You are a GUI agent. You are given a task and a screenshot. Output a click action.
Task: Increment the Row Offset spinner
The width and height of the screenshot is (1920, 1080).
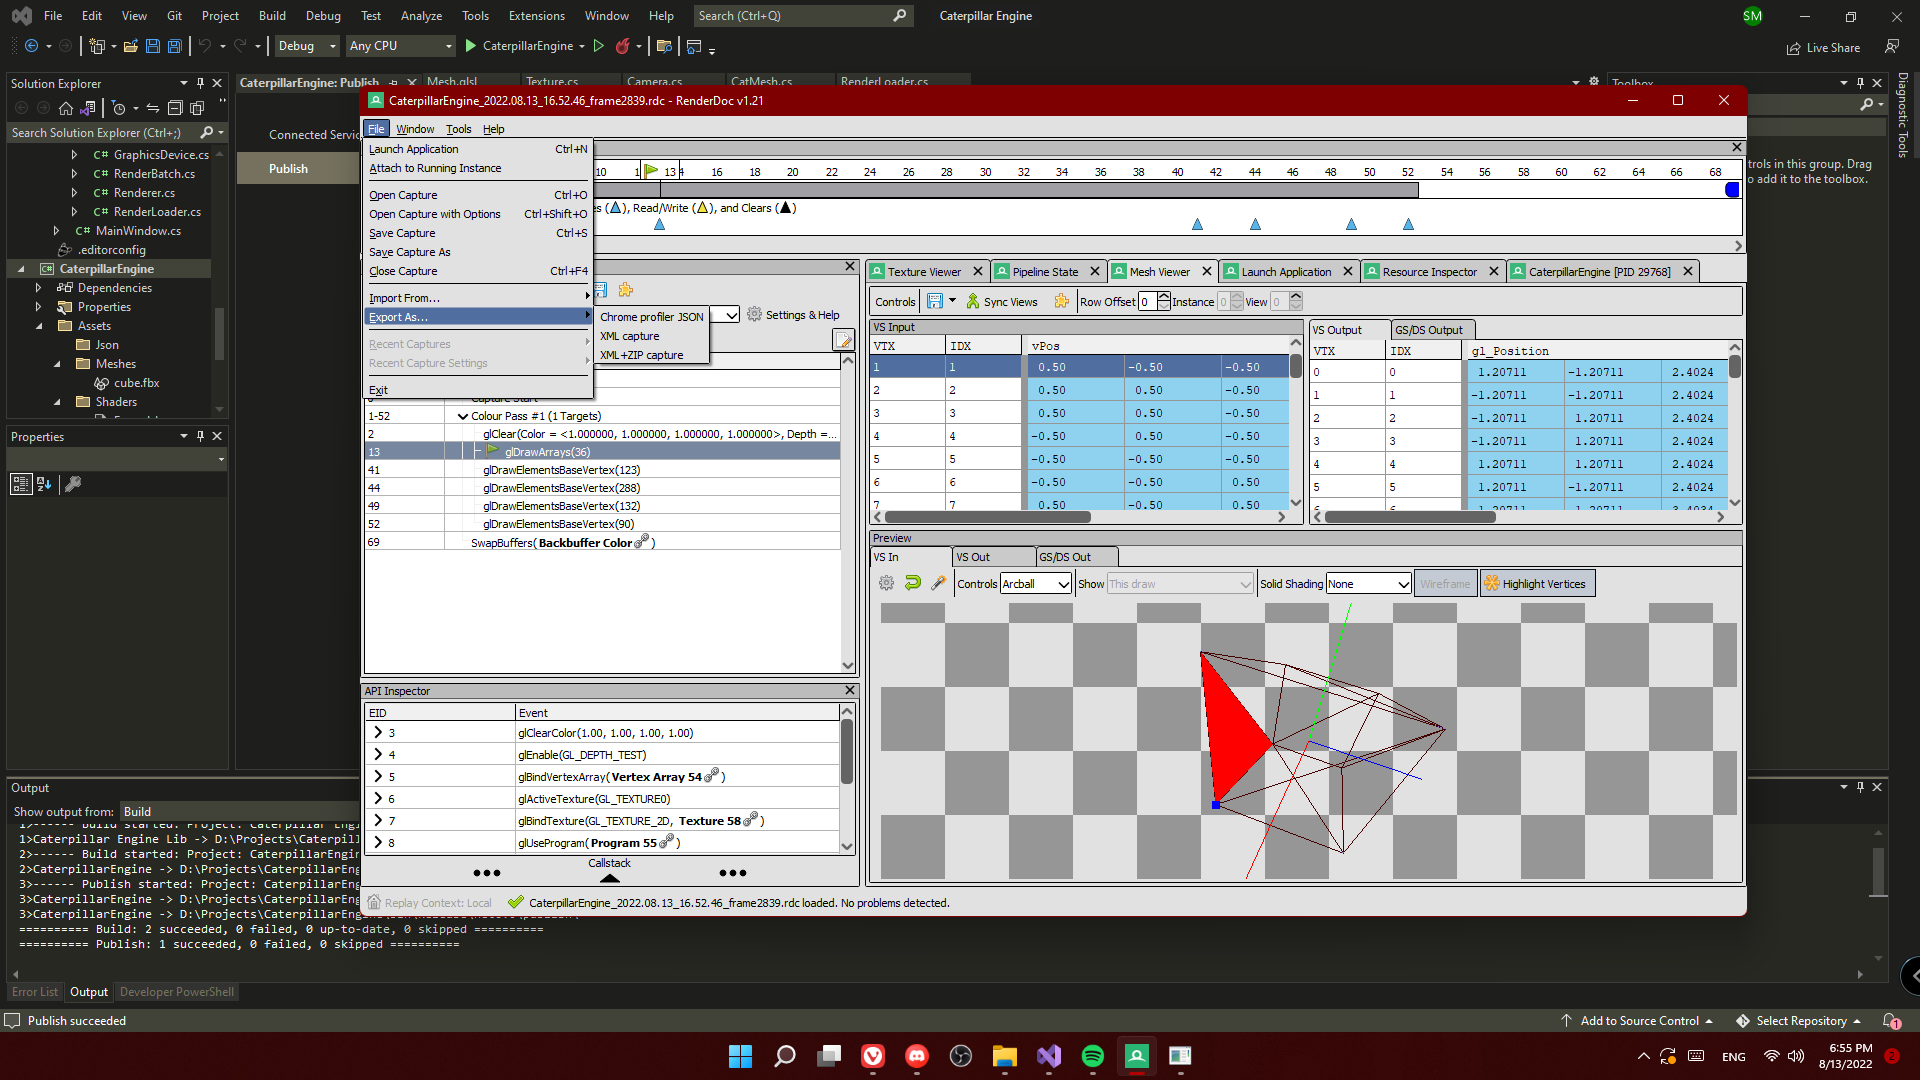click(x=1163, y=297)
